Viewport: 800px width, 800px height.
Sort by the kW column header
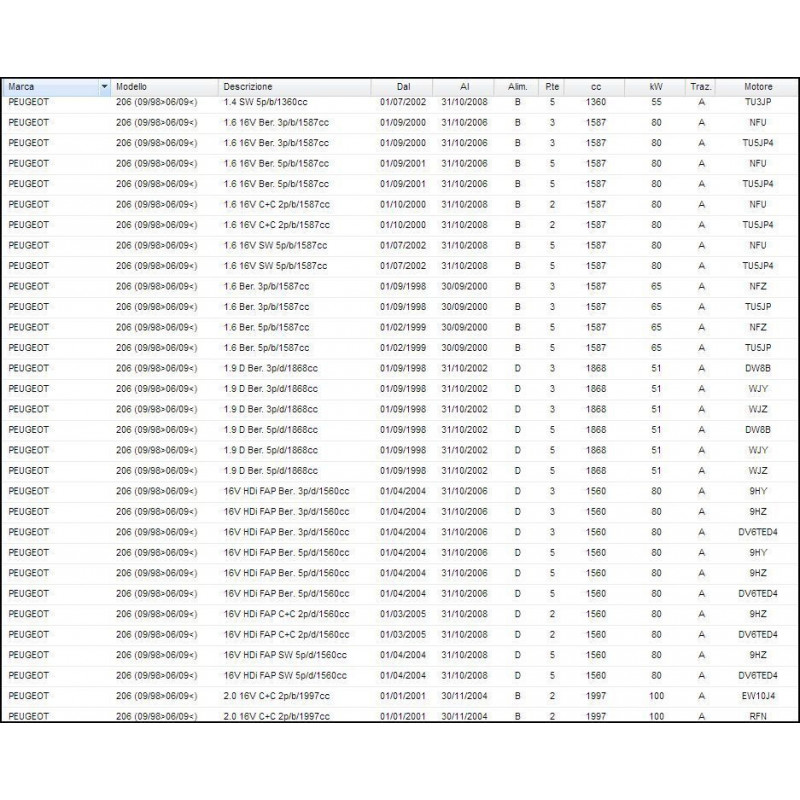[656, 87]
